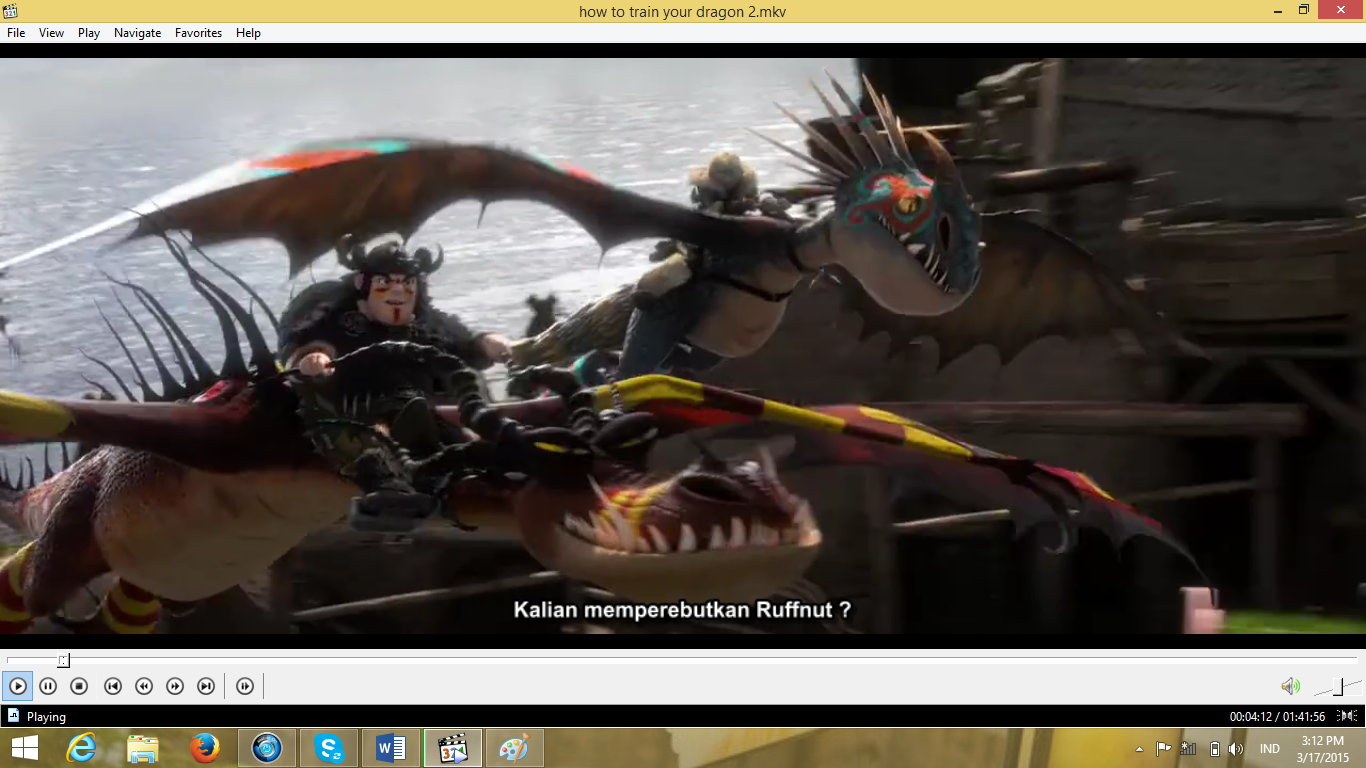Click the "Playing" status text
1366x768 pixels.
(x=46, y=717)
